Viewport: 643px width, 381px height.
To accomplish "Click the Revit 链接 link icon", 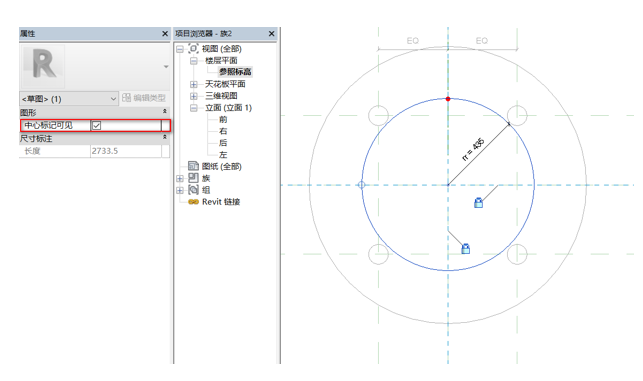I will click(x=193, y=202).
